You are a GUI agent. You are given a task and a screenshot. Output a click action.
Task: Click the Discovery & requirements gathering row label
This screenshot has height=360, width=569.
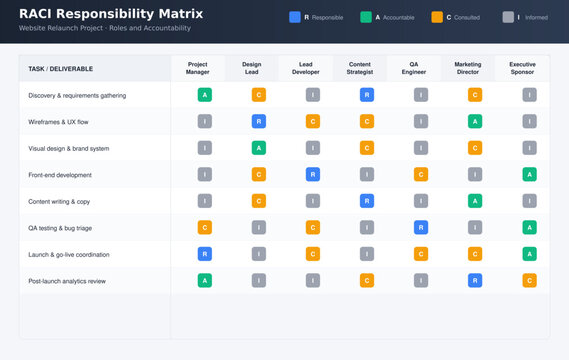coord(77,95)
